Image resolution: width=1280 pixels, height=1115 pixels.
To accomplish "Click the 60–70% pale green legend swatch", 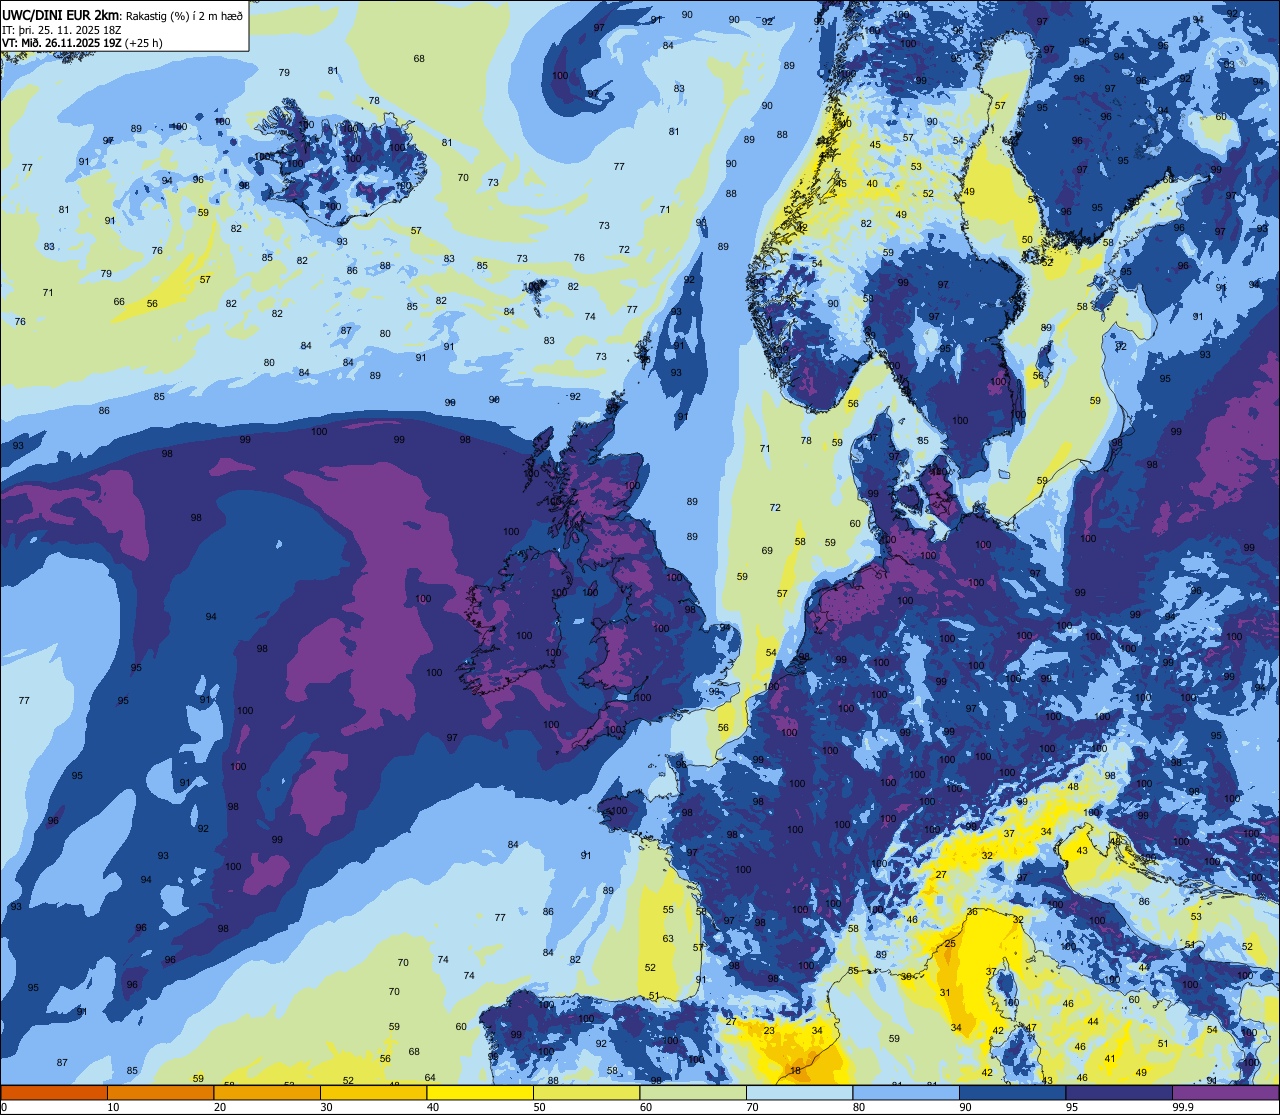I will [x=693, y=1092].
